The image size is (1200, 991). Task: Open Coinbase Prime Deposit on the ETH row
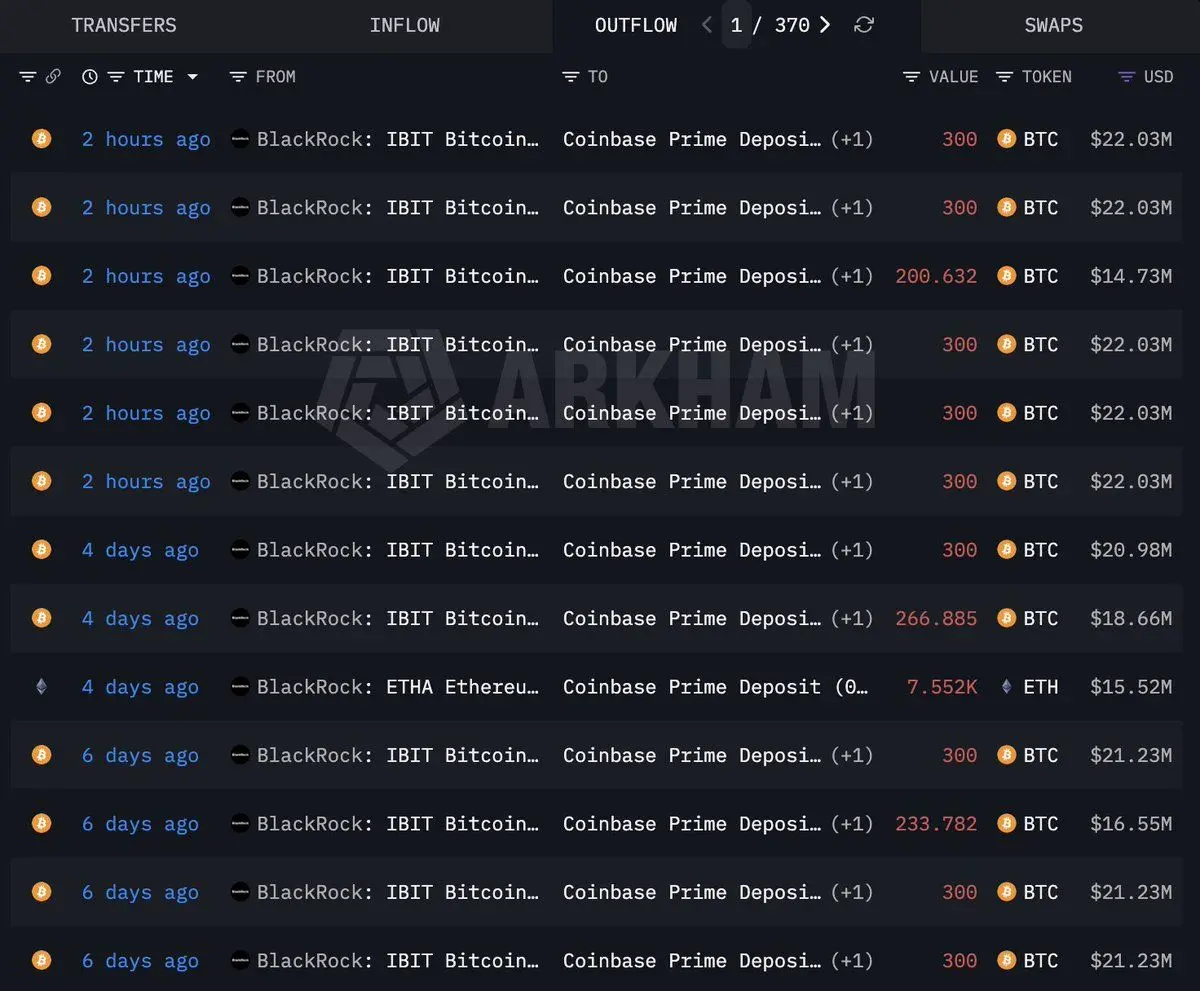tap(716, 687)
